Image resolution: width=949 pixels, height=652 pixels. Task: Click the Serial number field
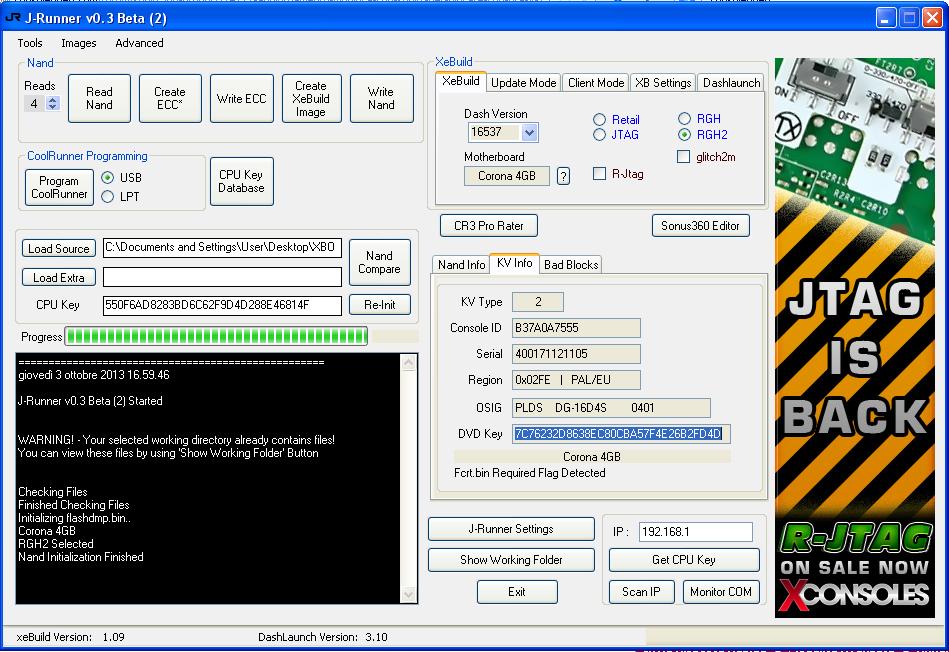tap(576, 354)
